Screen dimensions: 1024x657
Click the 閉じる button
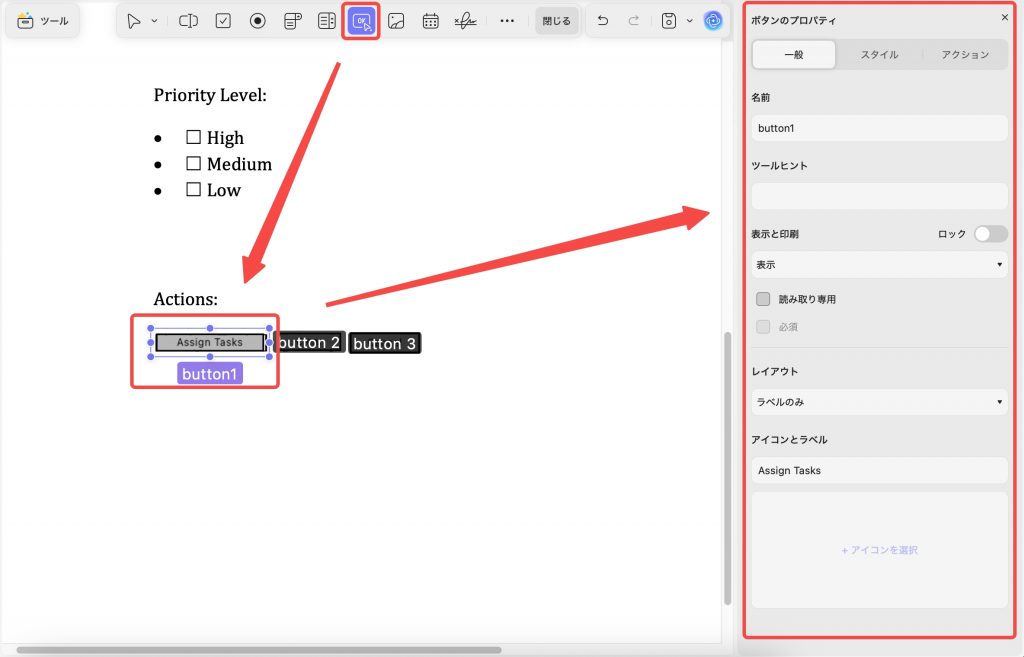[x=556, y=21]
